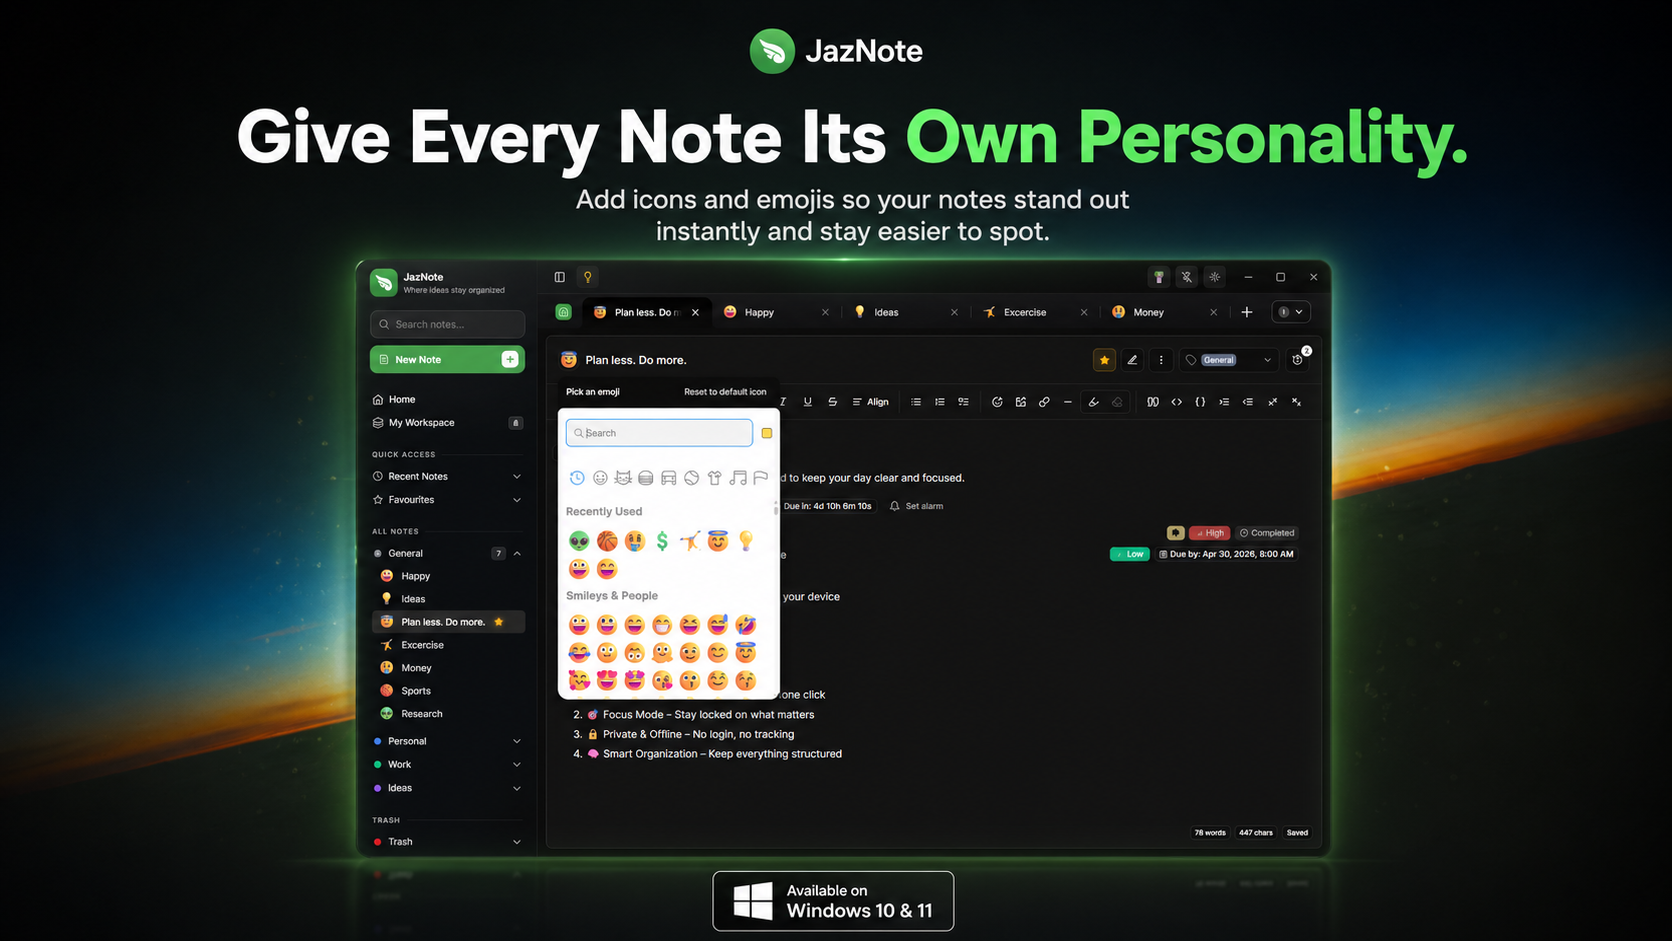
Task: Expand Recent Notes section
Action: click(x=447, y=476)
